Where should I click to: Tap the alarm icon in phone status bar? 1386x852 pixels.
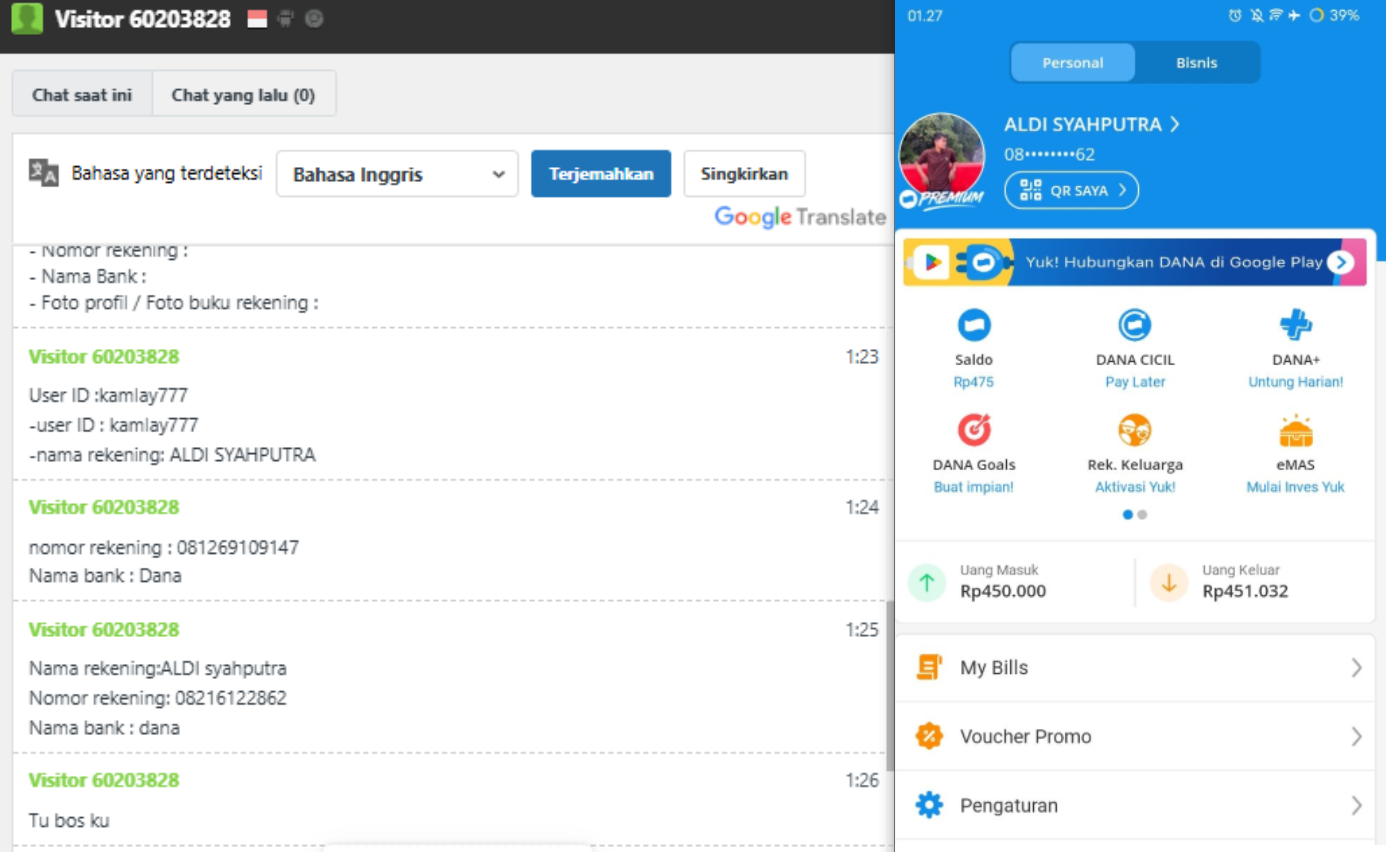point(1236,15)
